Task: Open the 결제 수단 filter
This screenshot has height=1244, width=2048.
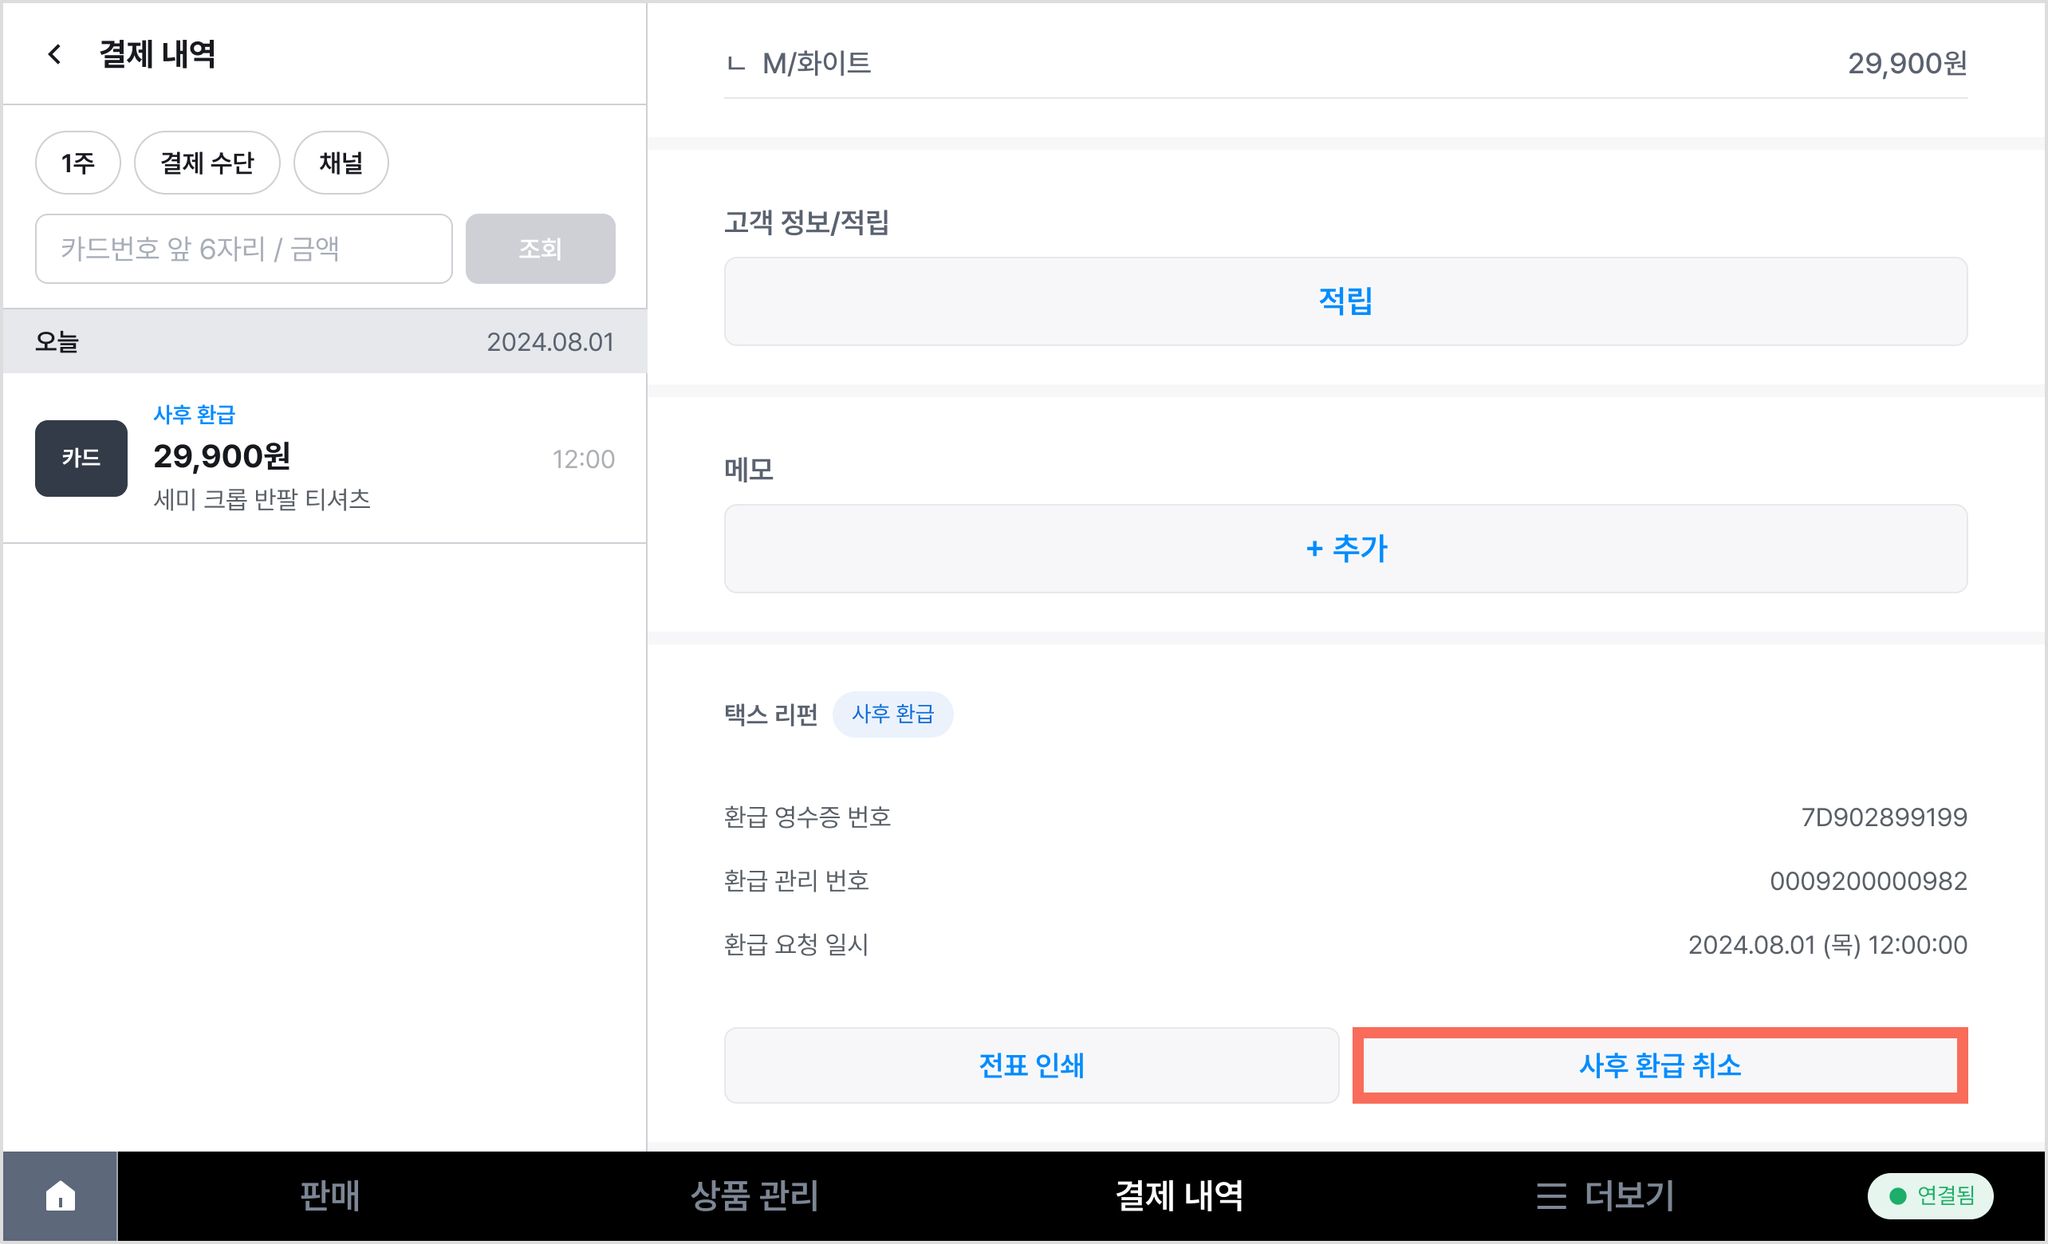Action: [x=207, y=162]
